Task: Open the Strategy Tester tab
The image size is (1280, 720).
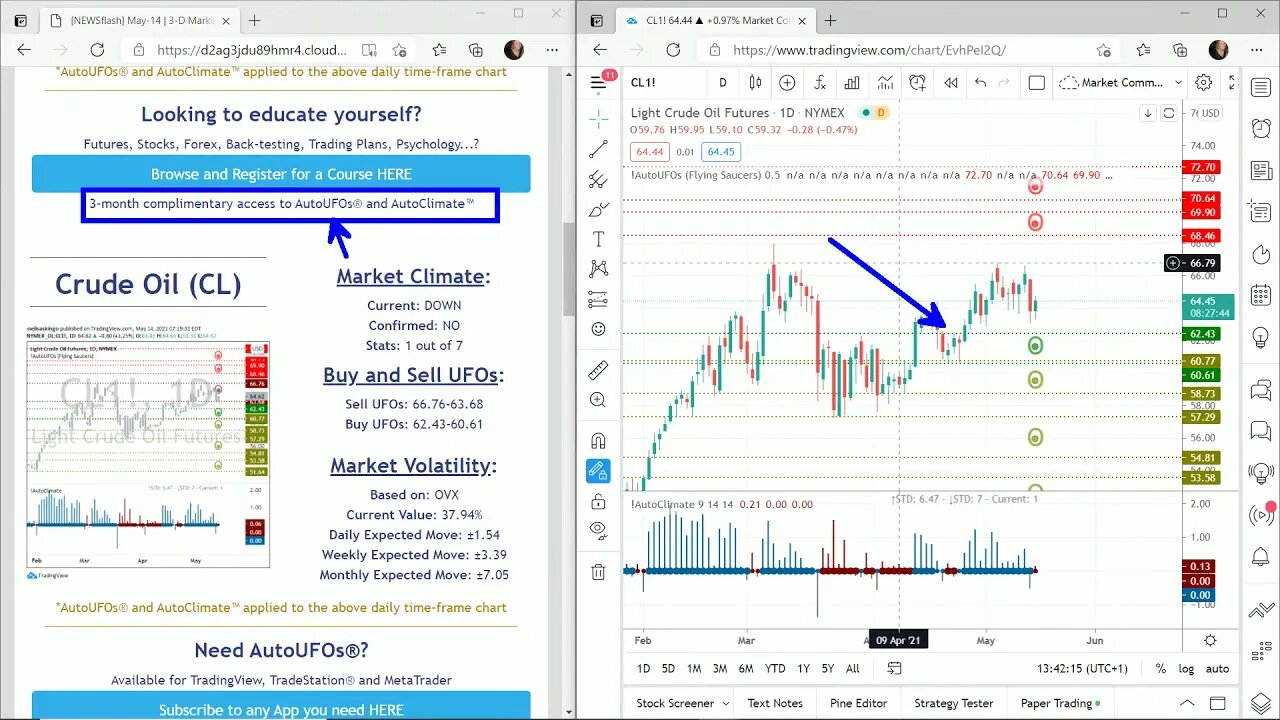Action: (954, 703)
